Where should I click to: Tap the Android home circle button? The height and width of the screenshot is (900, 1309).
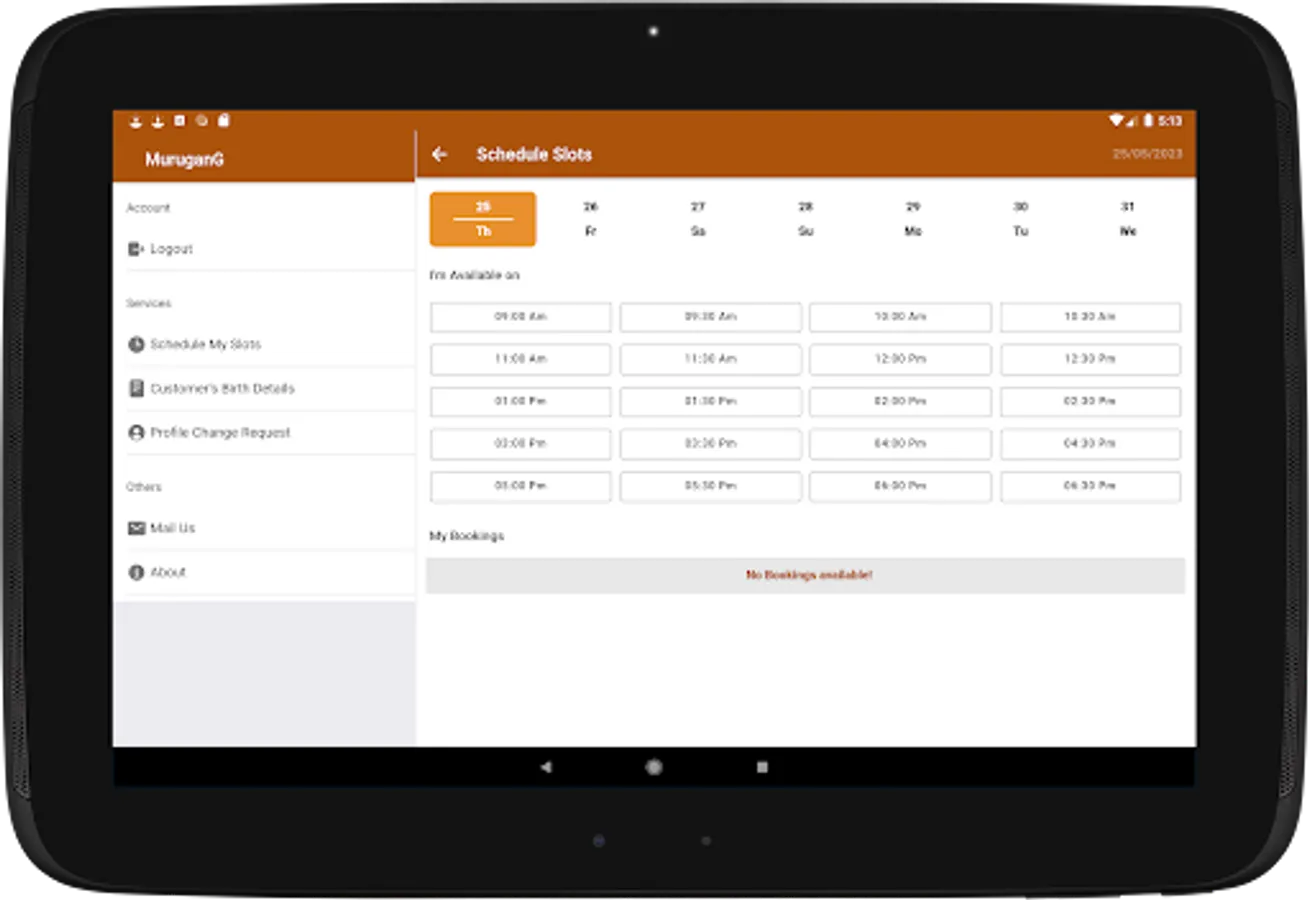tap(654, 767)
